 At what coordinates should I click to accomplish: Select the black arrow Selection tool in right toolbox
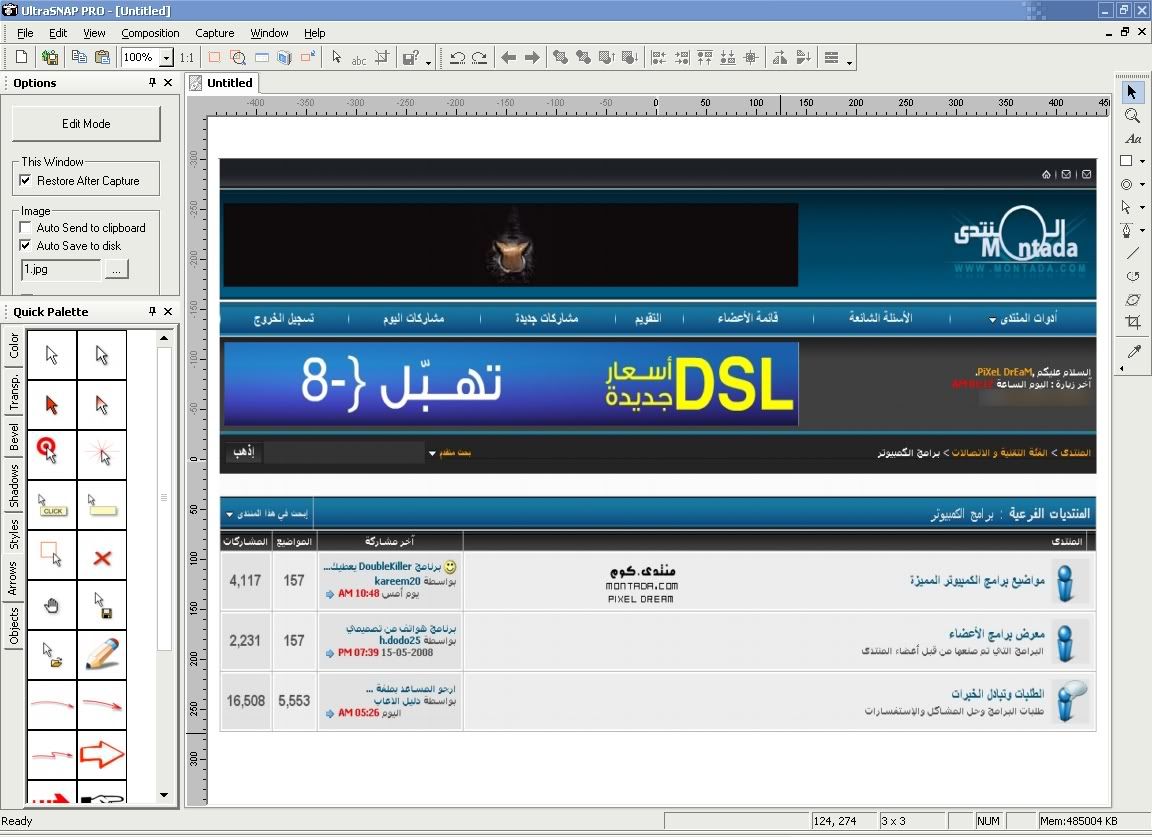(1131, 92)
